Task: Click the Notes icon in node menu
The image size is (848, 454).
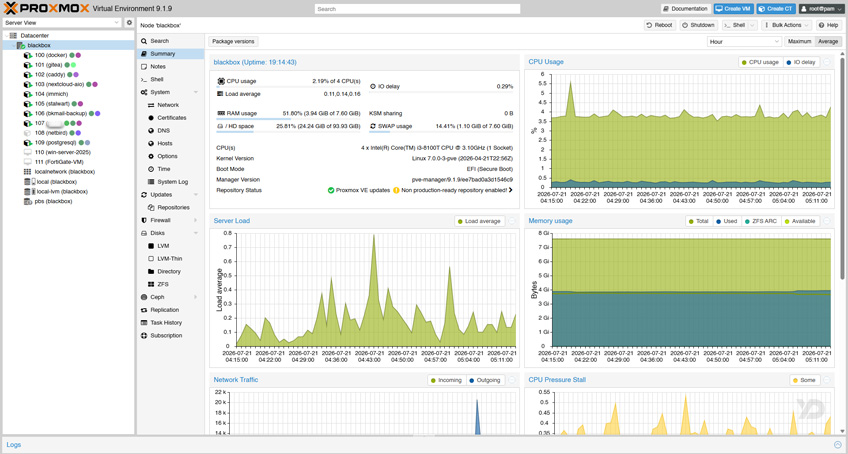Action: click(144, 67)
